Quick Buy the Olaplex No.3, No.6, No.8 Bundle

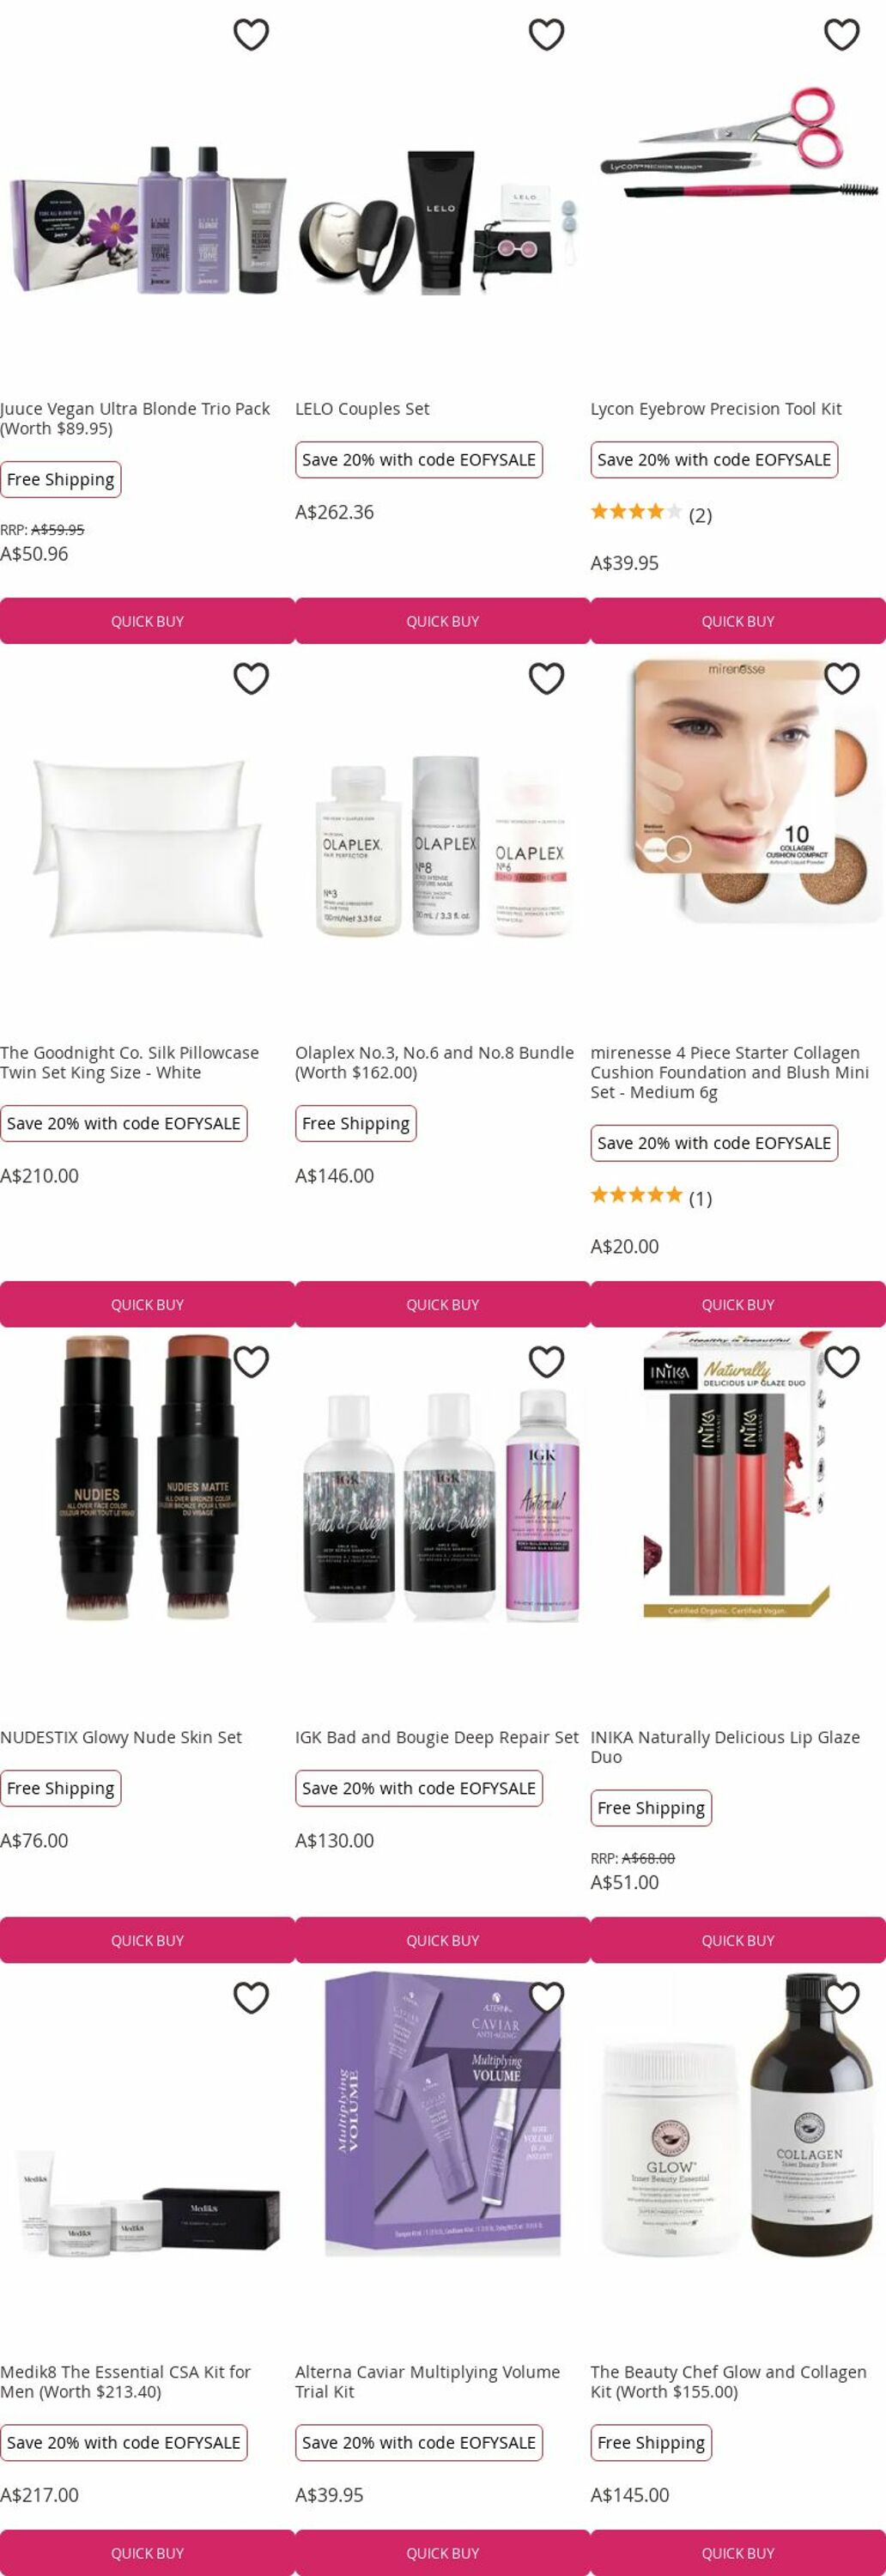[443, 1304]
